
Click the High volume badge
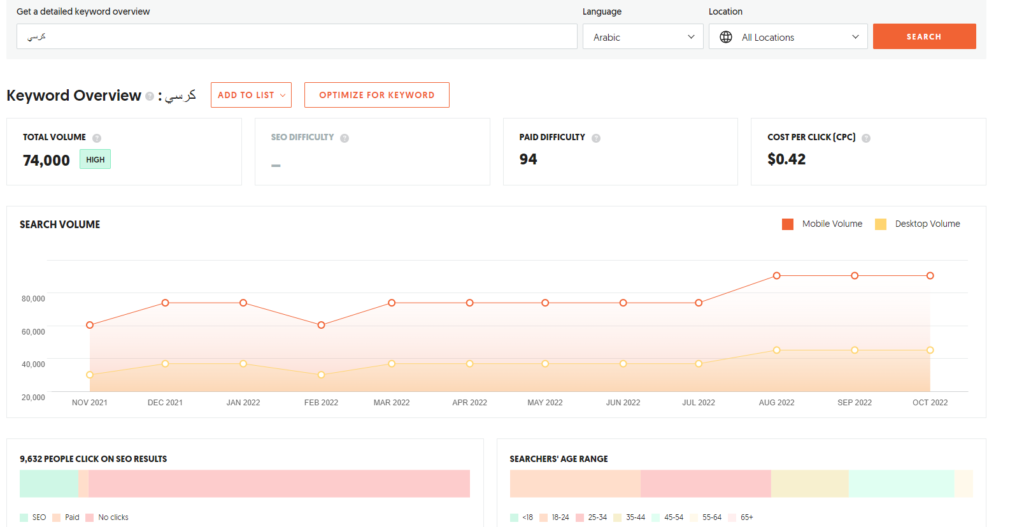95,160
